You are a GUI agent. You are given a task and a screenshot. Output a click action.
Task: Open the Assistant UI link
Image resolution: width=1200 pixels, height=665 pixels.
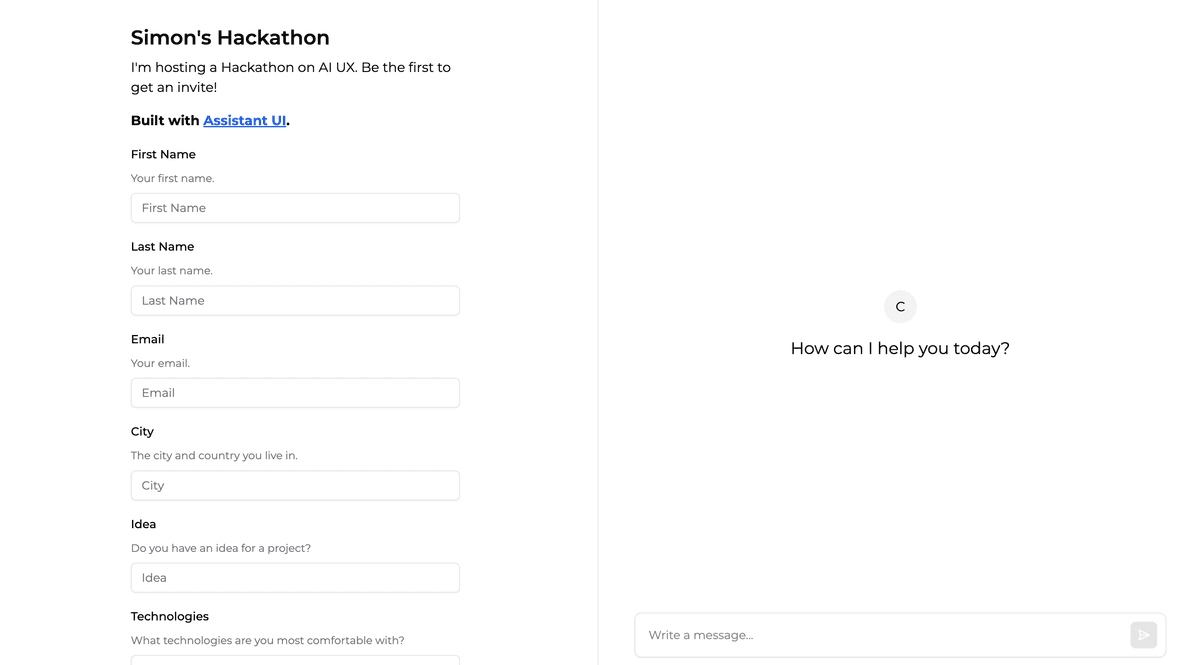click(245, 121)
